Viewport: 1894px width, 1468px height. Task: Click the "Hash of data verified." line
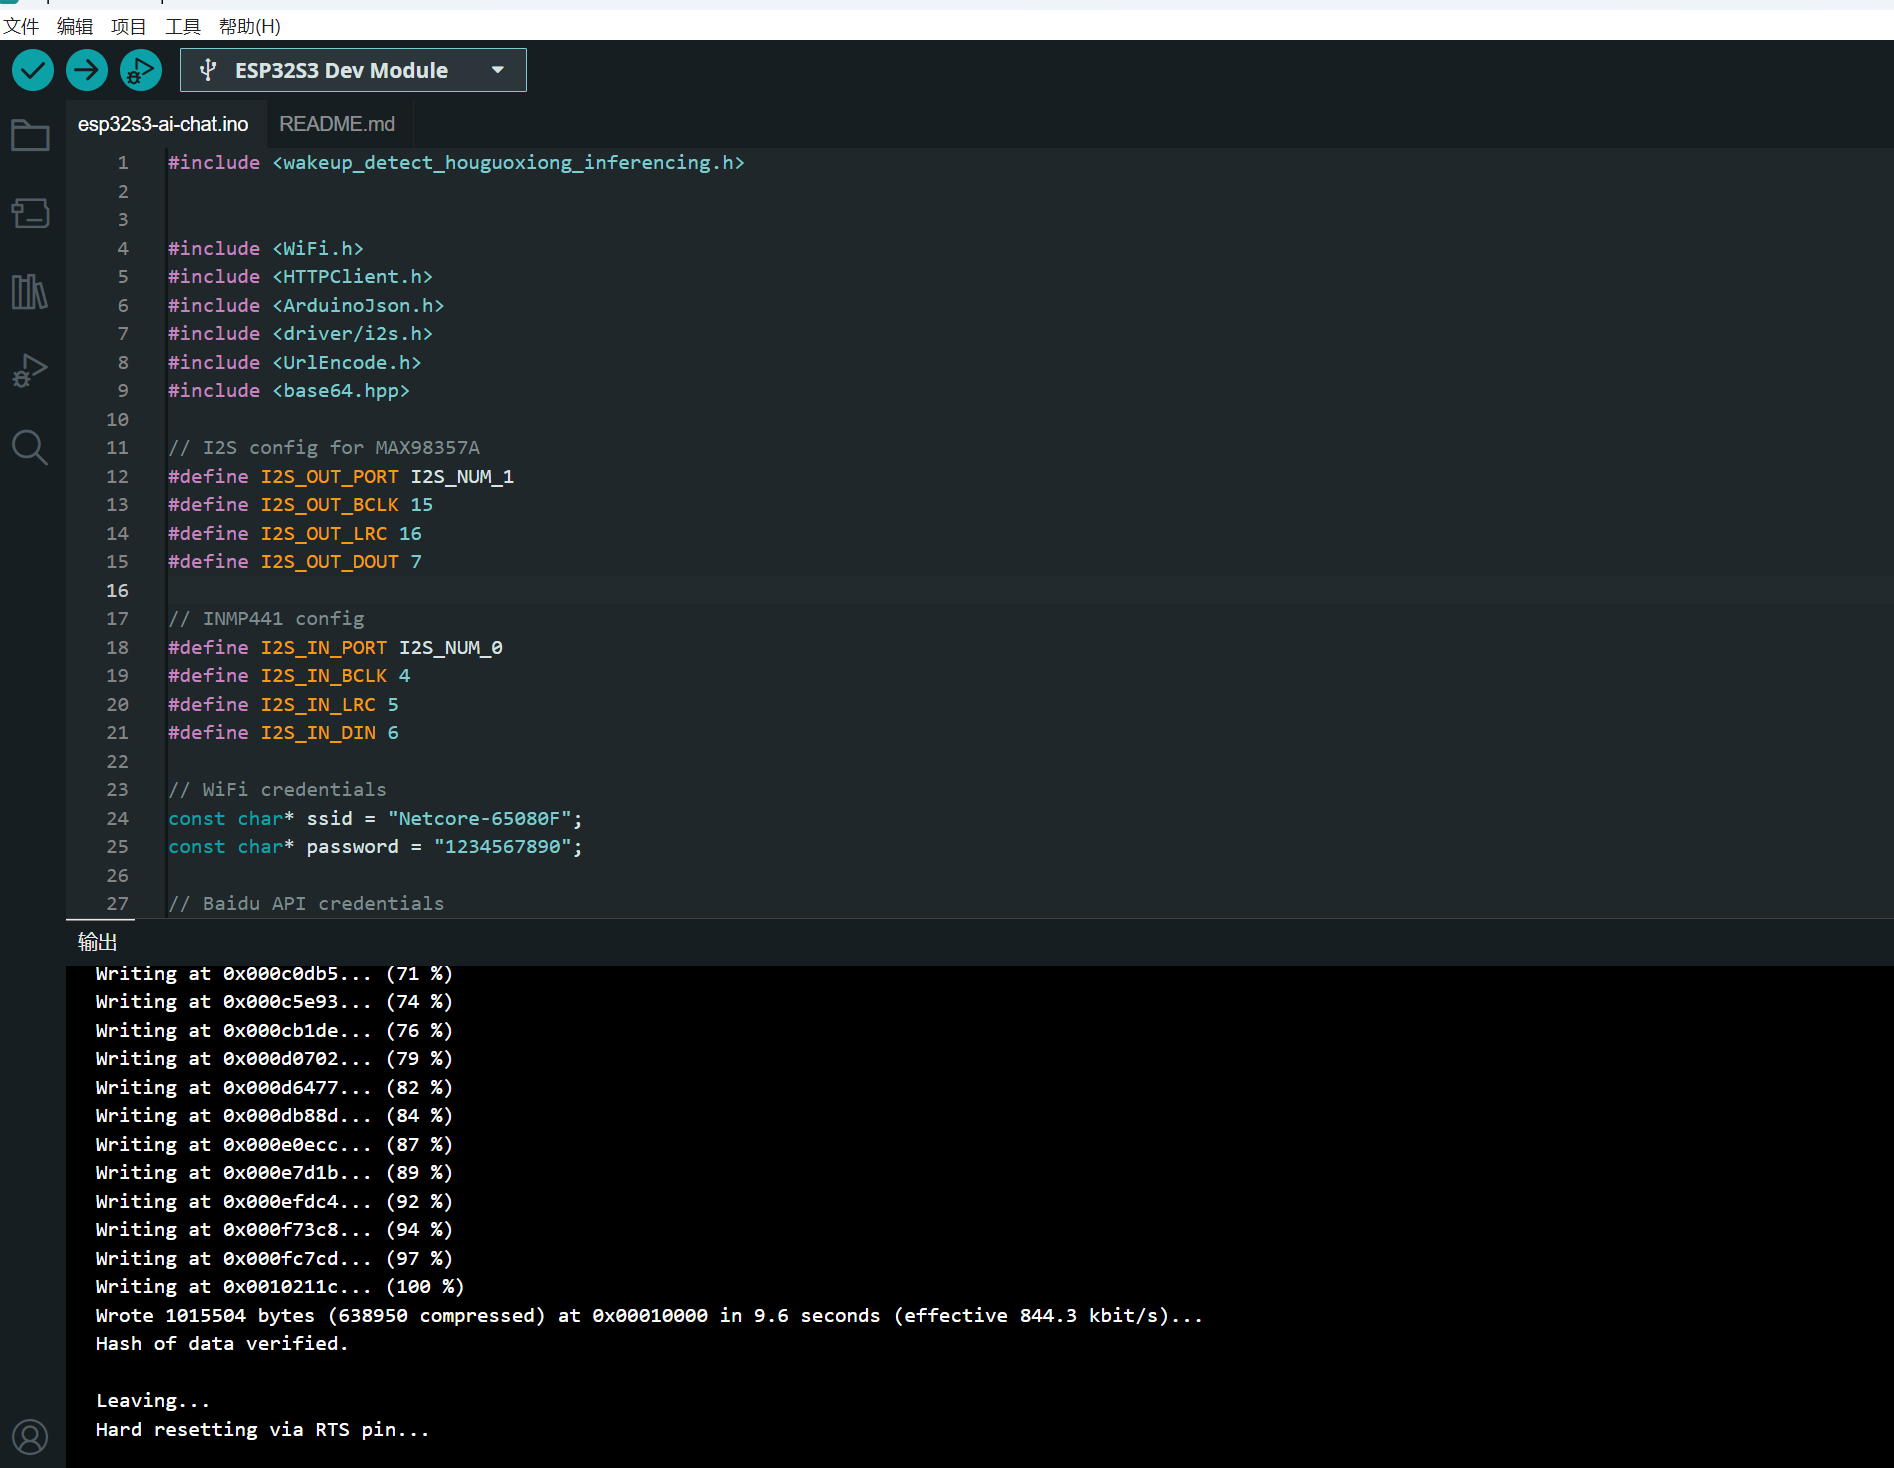[222, 1344]
